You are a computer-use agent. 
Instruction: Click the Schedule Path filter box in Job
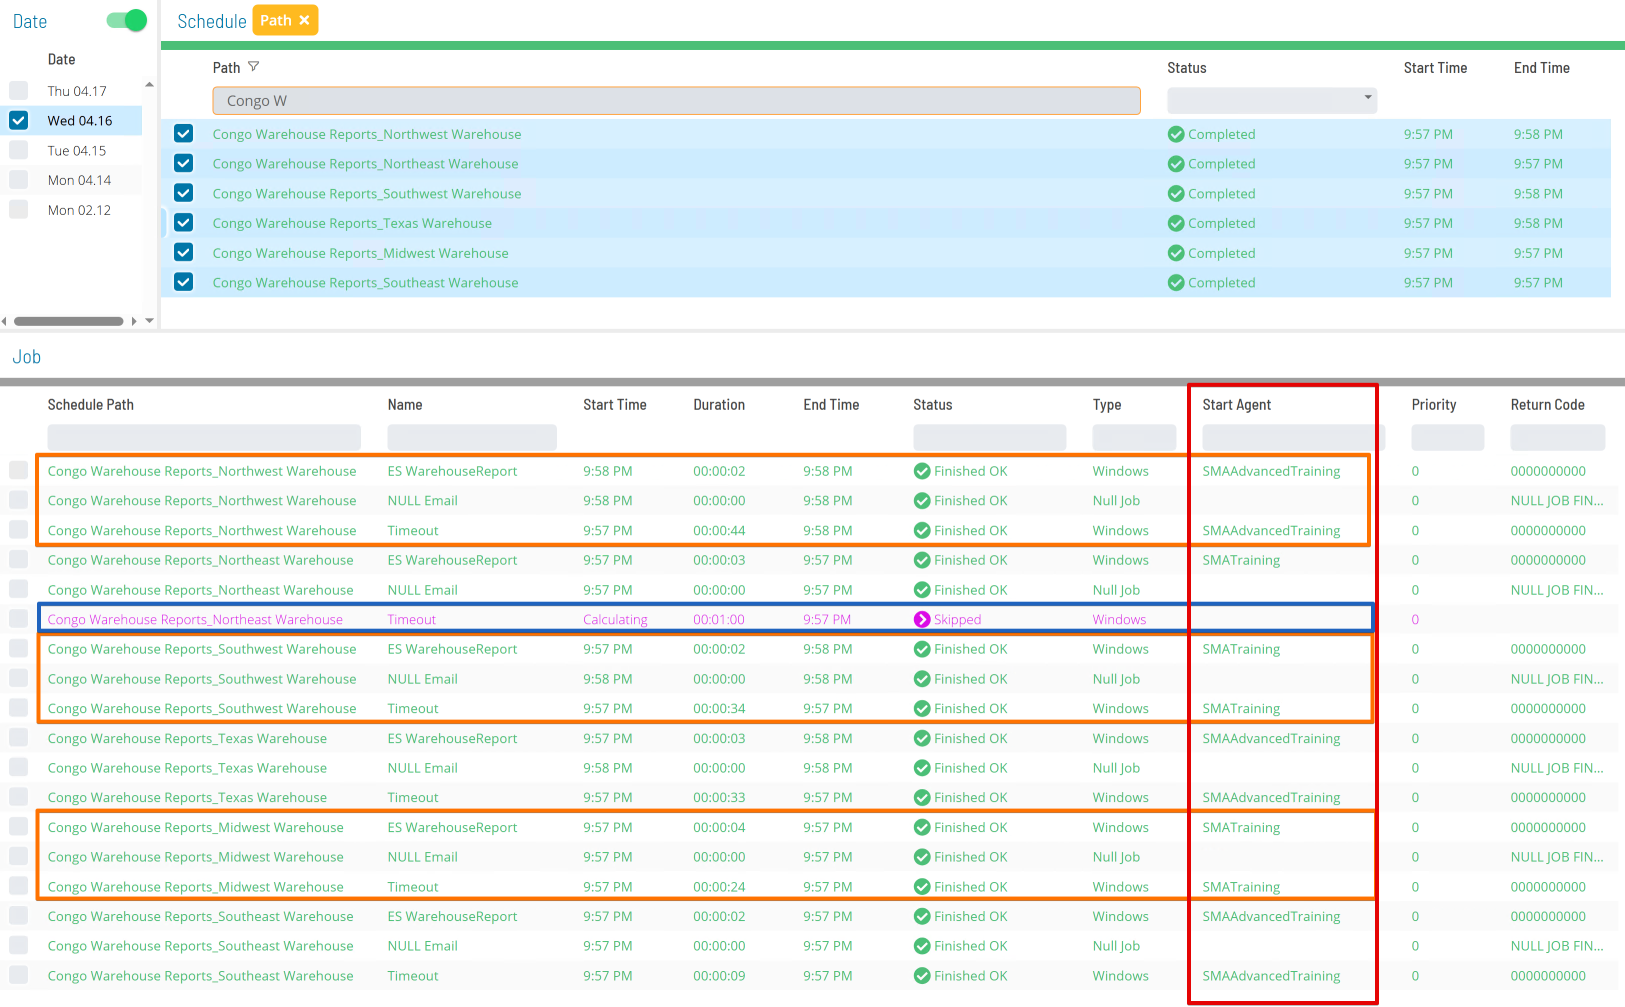pyautogui.click(x=204, y=437)
